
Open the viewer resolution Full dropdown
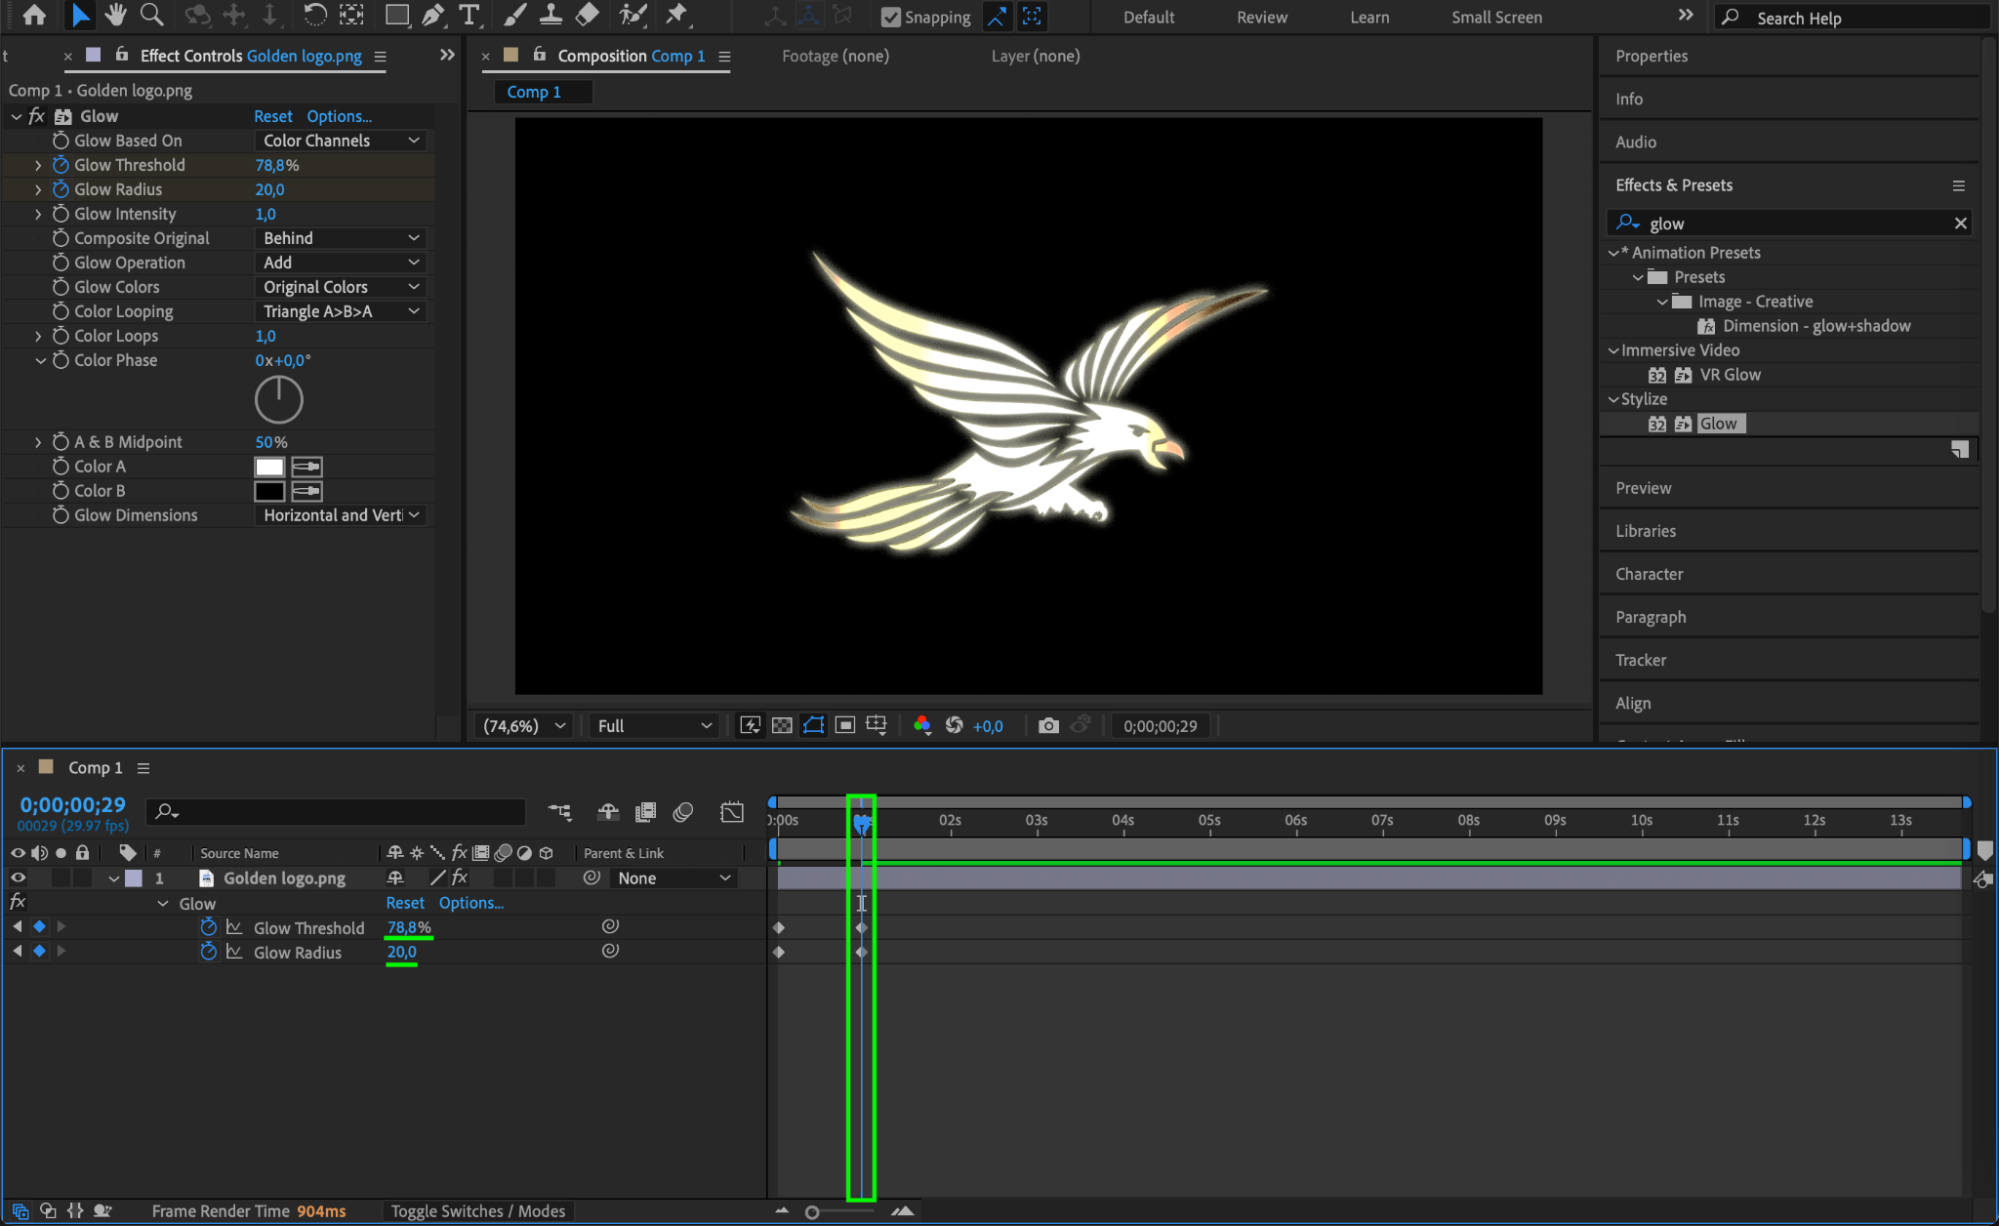[x=654, y=726]
